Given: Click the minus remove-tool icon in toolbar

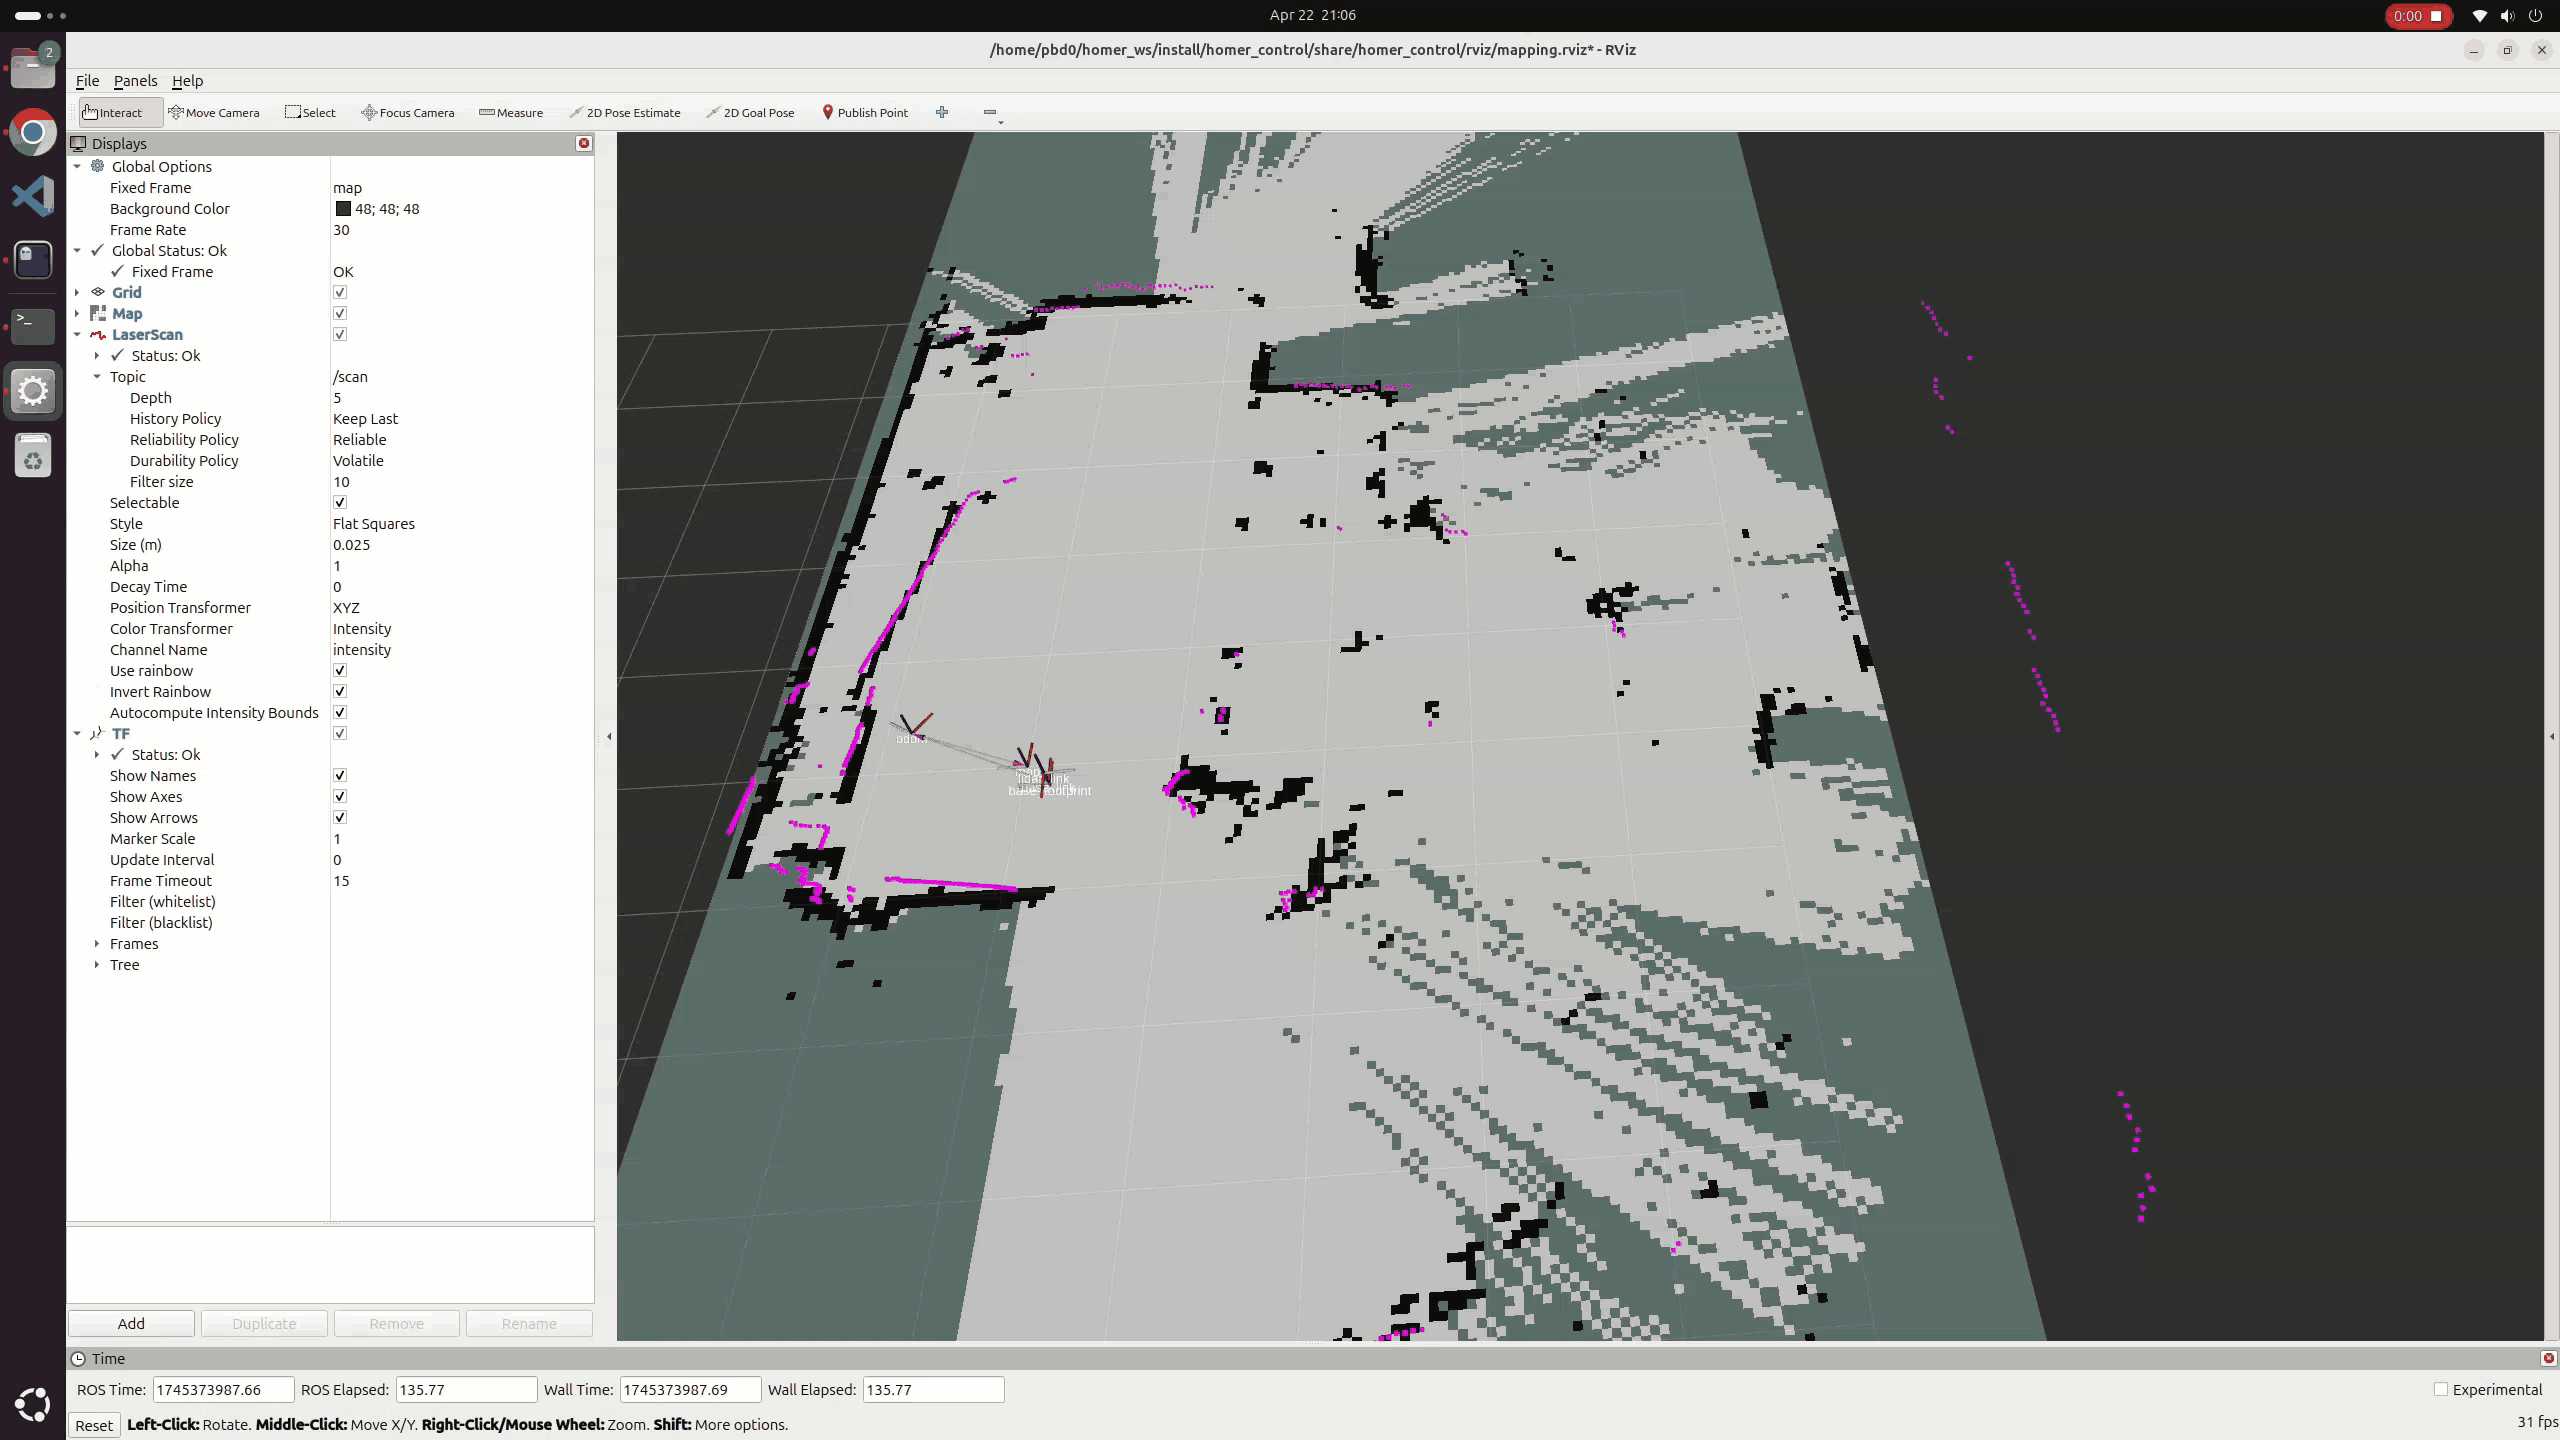Looking at the screenshot, I should (x=990, y=112).
